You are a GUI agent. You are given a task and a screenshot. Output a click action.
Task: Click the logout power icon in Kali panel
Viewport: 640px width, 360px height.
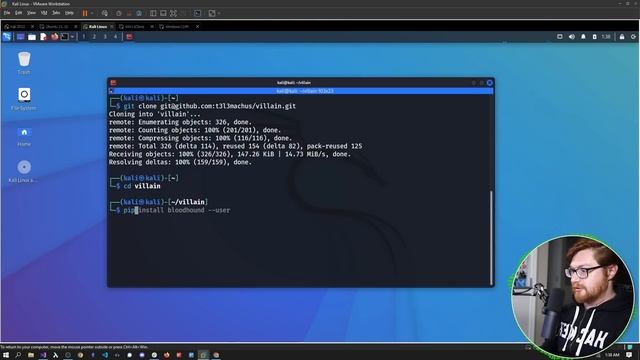(x=633, y=37)
